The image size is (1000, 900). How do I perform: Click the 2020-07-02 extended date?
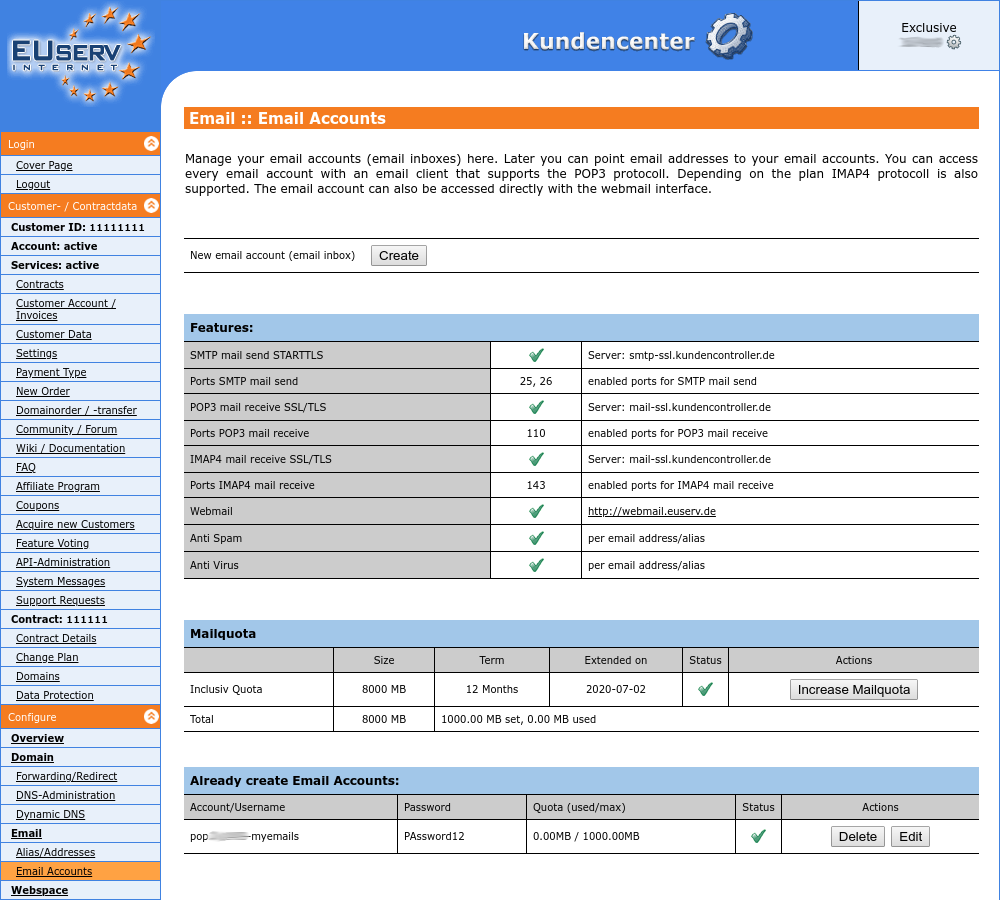(615, 689)
